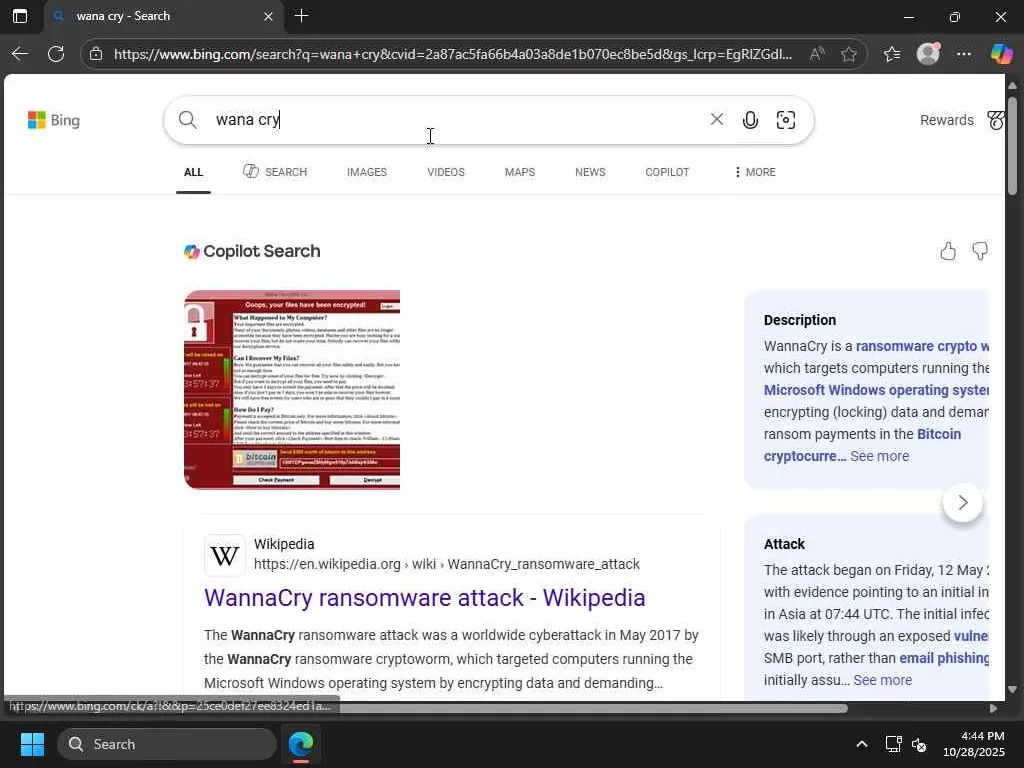Switch to the MAPS tab
Viewport: 1024px width, 768px height.
520,172
